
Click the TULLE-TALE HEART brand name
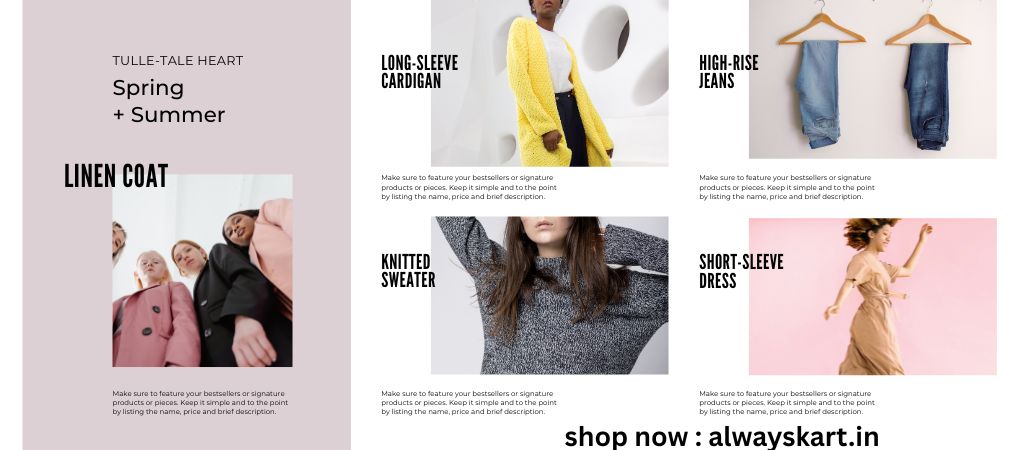coord(178,60)
